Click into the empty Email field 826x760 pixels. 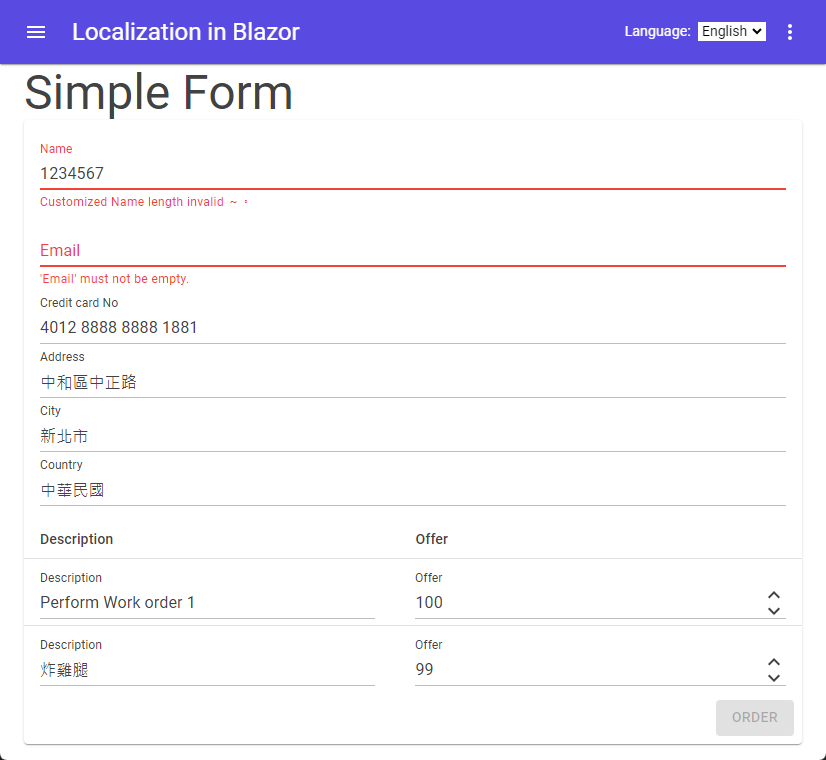pyautogui.click(x=412, y=251)
